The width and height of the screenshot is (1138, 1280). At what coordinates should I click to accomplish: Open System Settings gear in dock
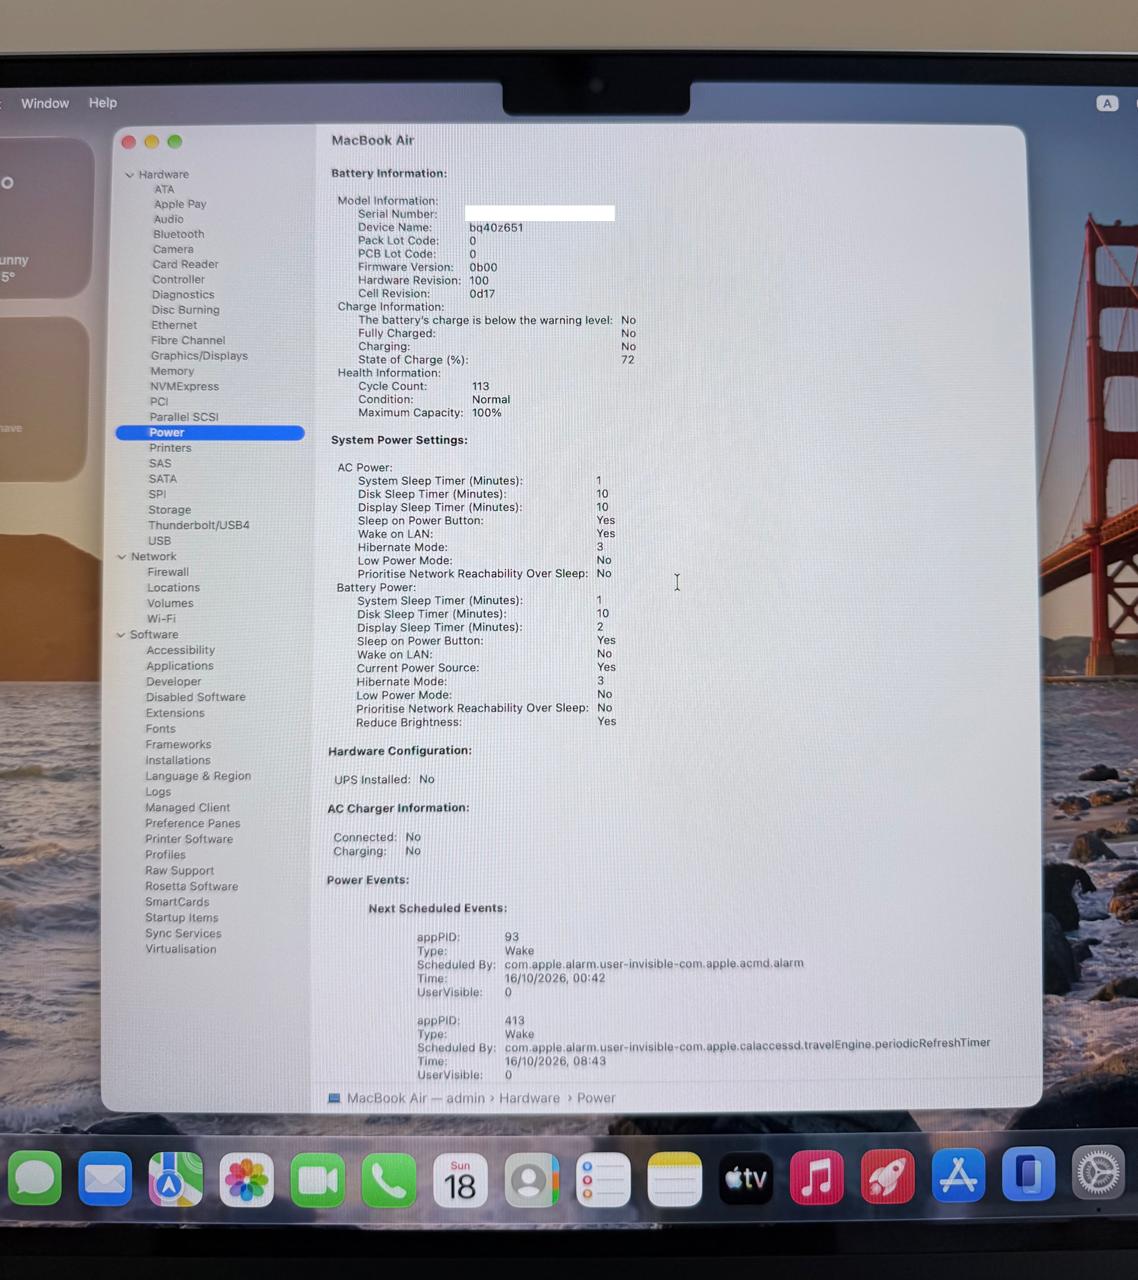click(x=1099, y=1172)
